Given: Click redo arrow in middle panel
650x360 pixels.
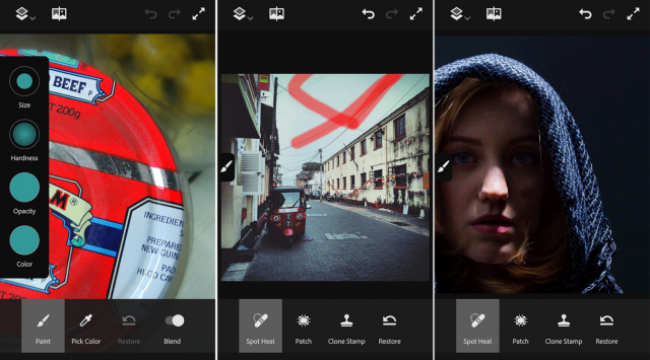Looking at the screenshot, I should 391,14.
